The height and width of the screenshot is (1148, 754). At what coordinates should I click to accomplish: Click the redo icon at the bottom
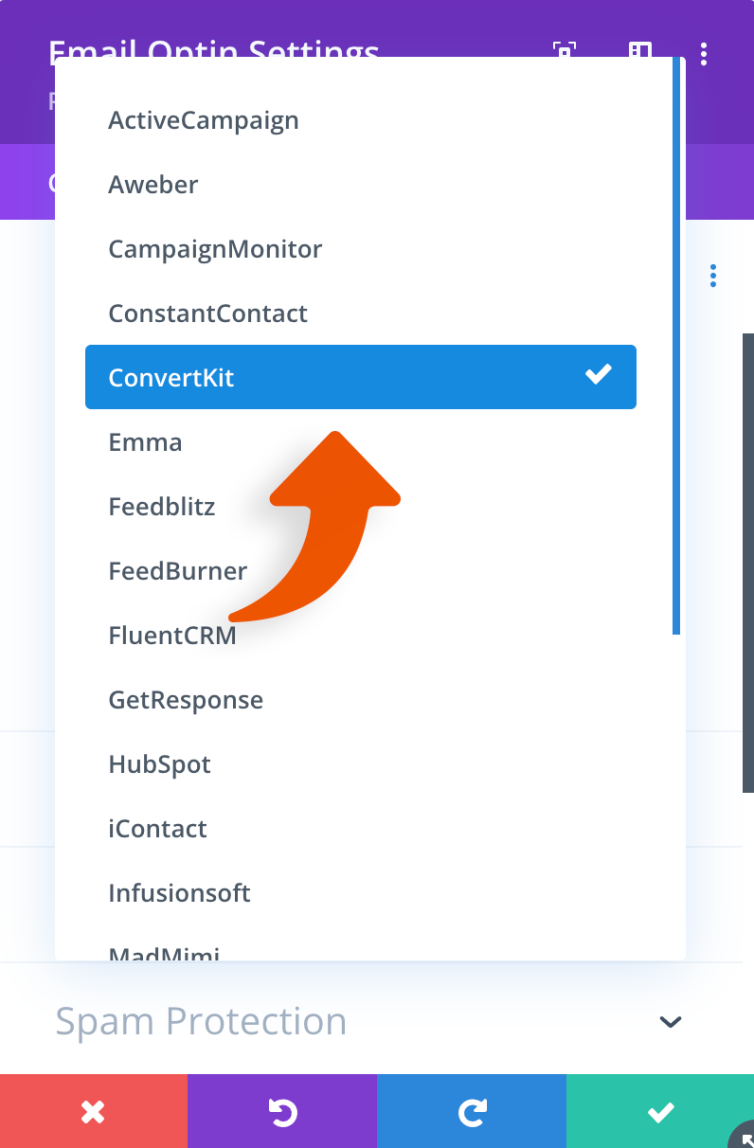coord(471,1111)
